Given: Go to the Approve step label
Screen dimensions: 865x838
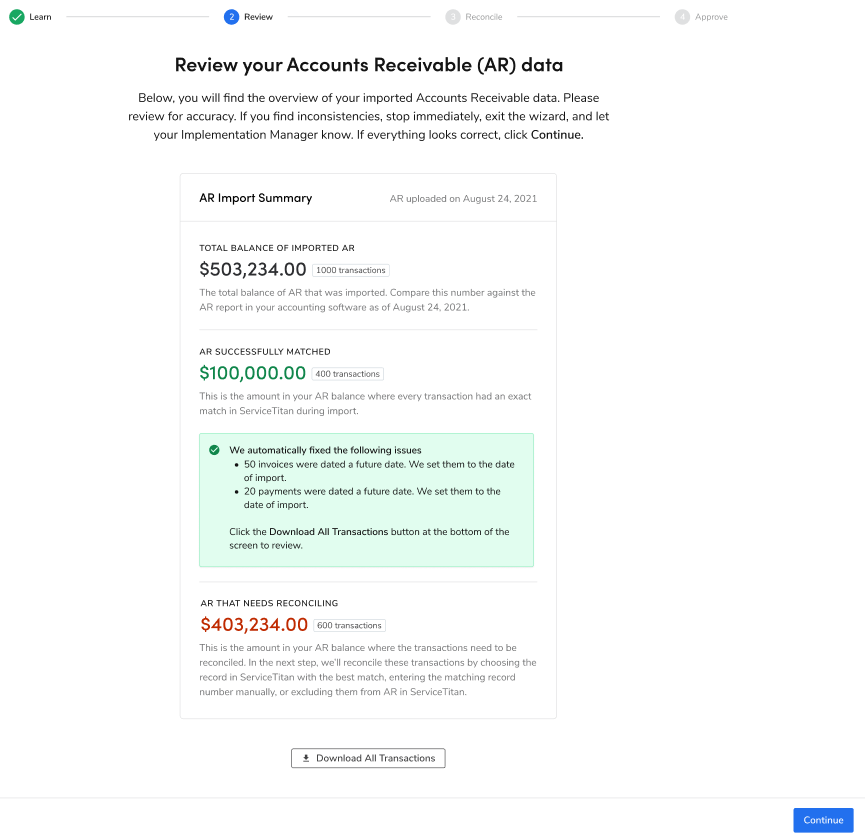Looking at the screenshot, I should (711, 17).
